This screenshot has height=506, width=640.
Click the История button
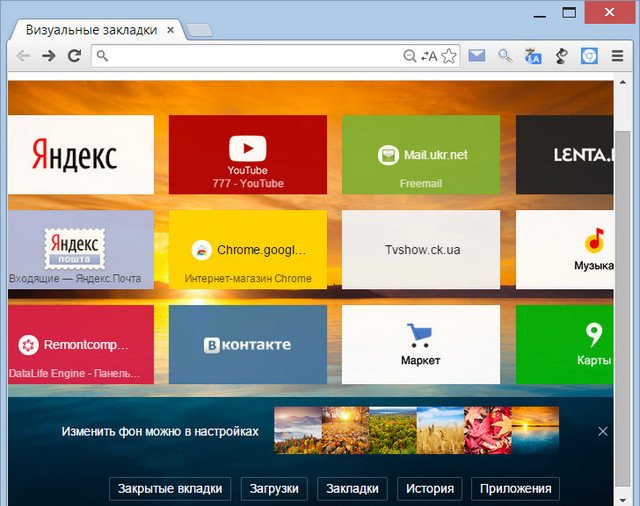point(431,489)
